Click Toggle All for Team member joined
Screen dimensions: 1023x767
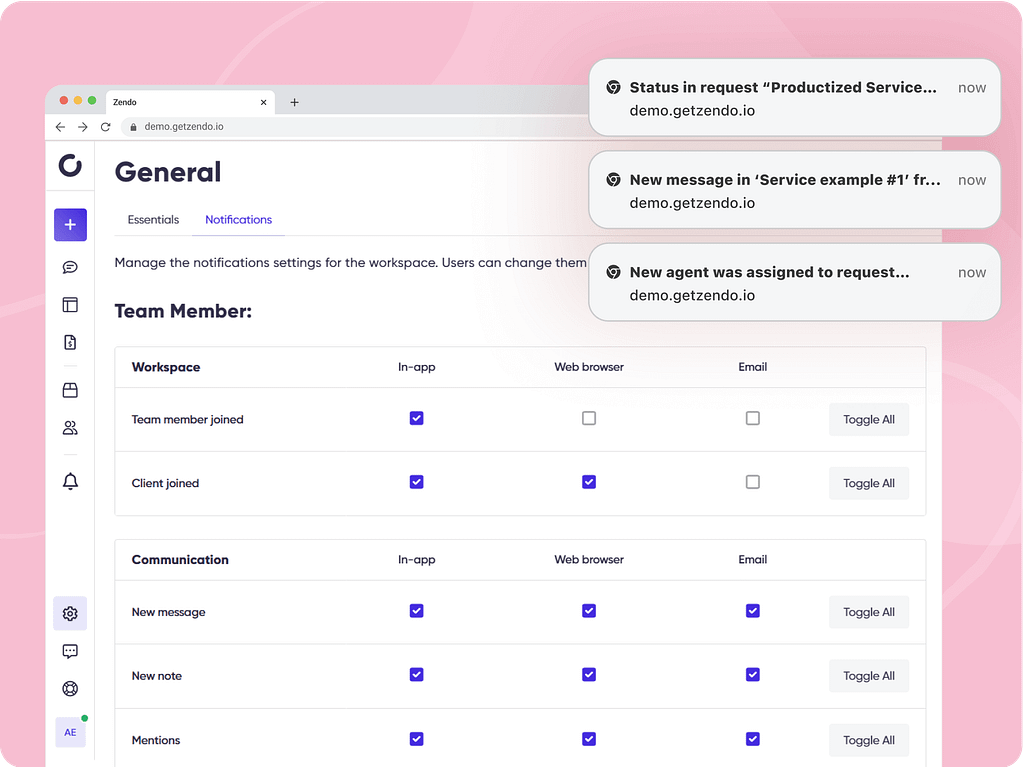click(869, 419)
